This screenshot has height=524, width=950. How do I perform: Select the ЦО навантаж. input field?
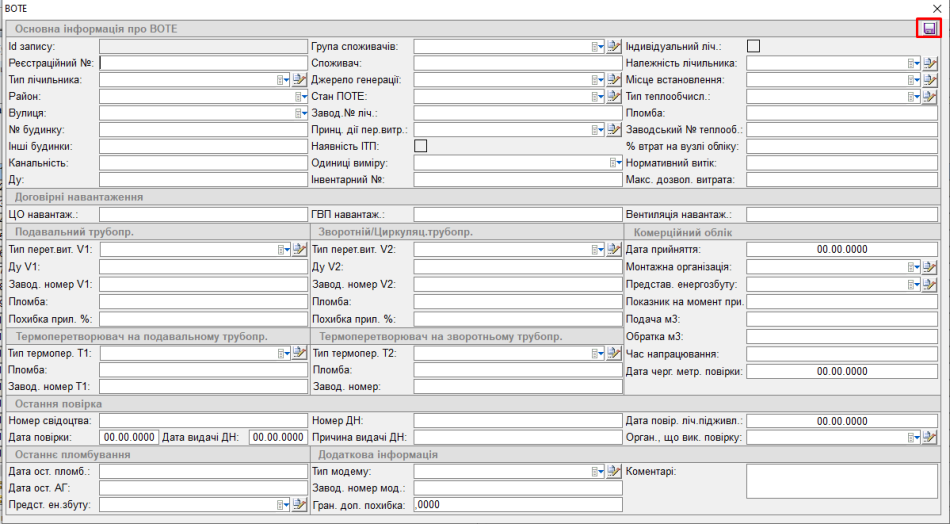coord(204,215)
